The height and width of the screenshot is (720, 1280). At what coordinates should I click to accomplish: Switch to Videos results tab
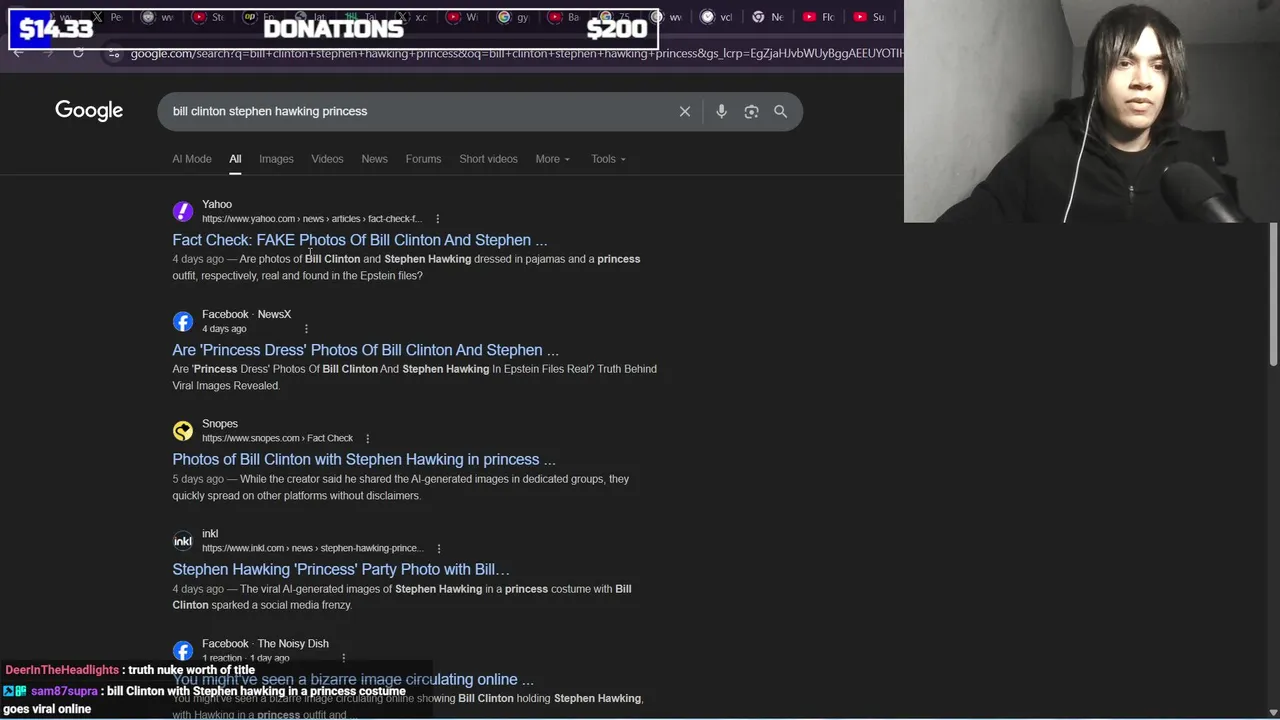pos(327,159)
